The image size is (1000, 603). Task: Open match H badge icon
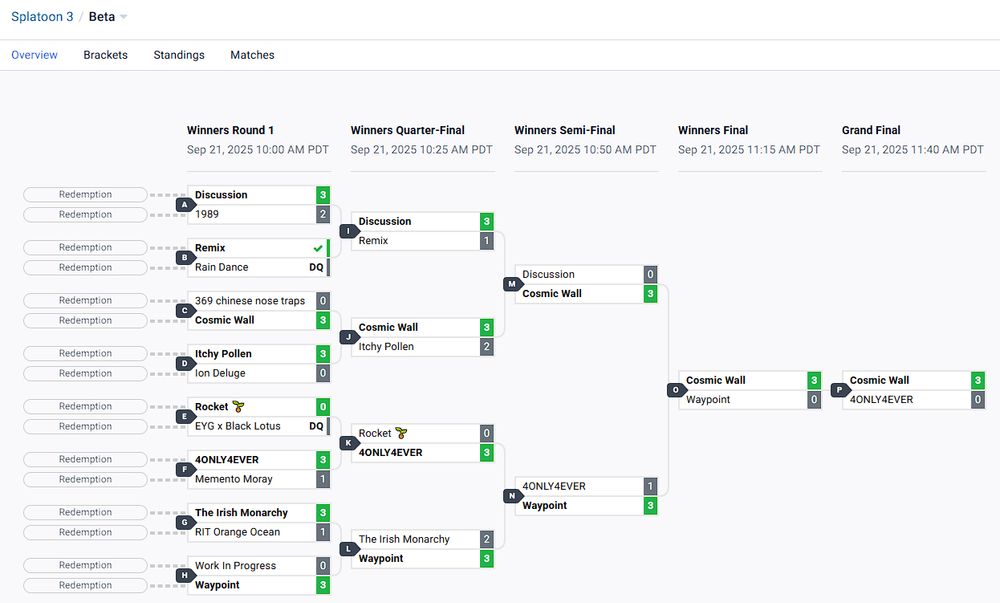183,575
